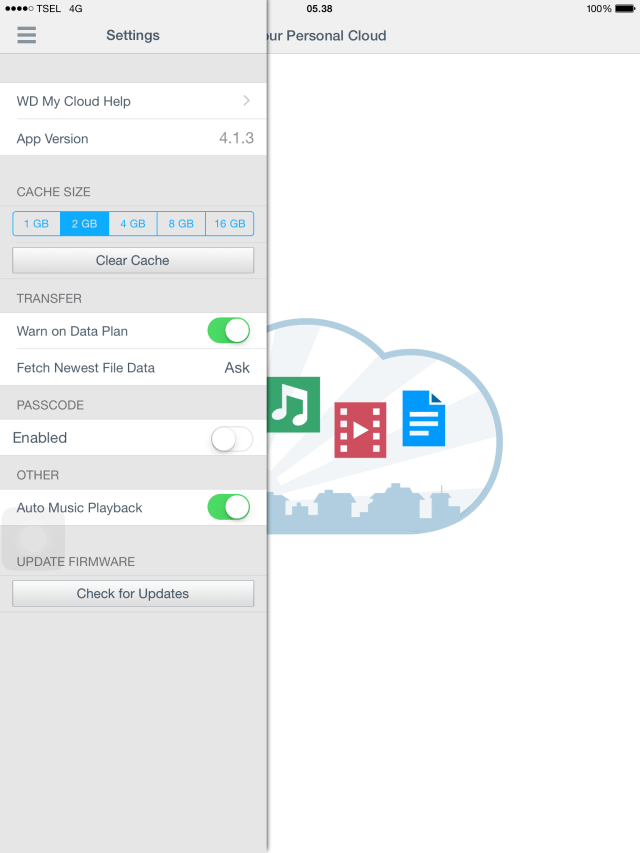The width and height of the screenshot is (640, 853).
Task: Enable the Passcode switch
Action: 231,438
